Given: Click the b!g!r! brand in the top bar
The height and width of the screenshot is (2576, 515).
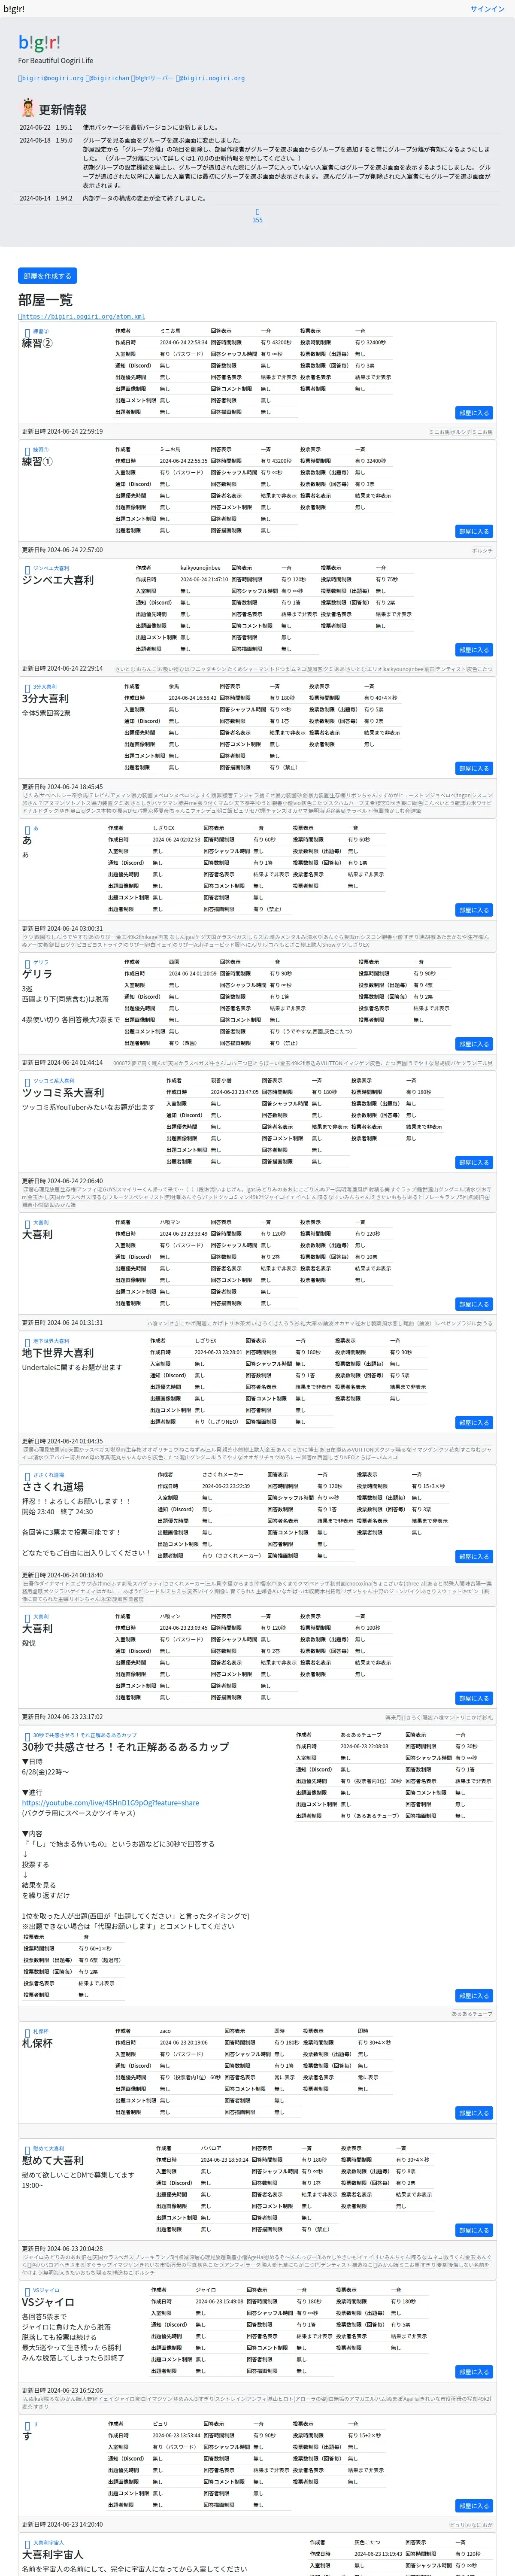Looking at the screenshot, I should (x=14, y=9).
